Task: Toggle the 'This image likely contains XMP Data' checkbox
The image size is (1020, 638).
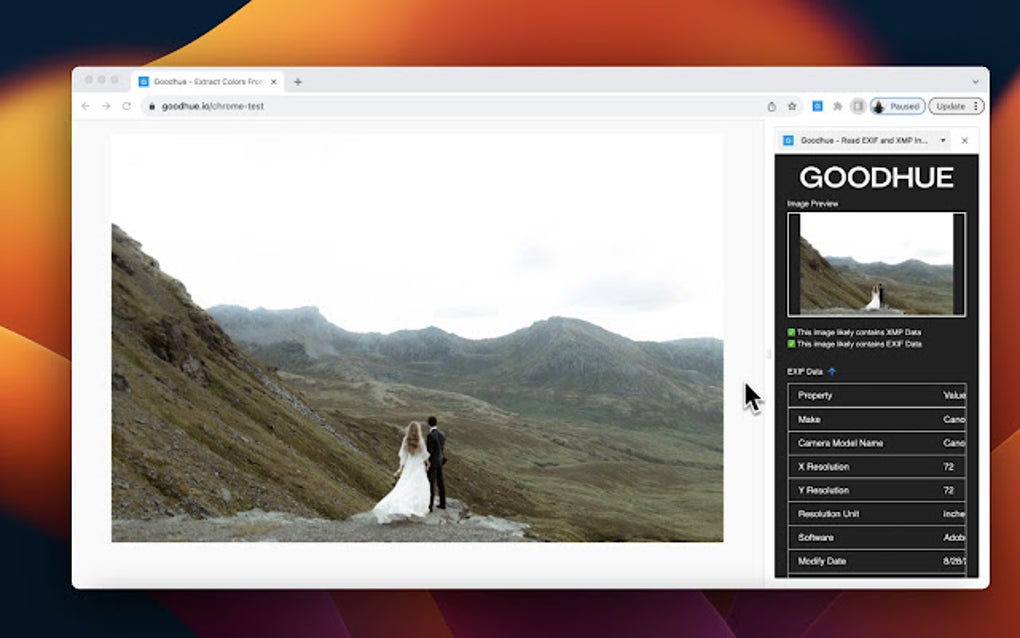Action: click(x=789, y=333)
